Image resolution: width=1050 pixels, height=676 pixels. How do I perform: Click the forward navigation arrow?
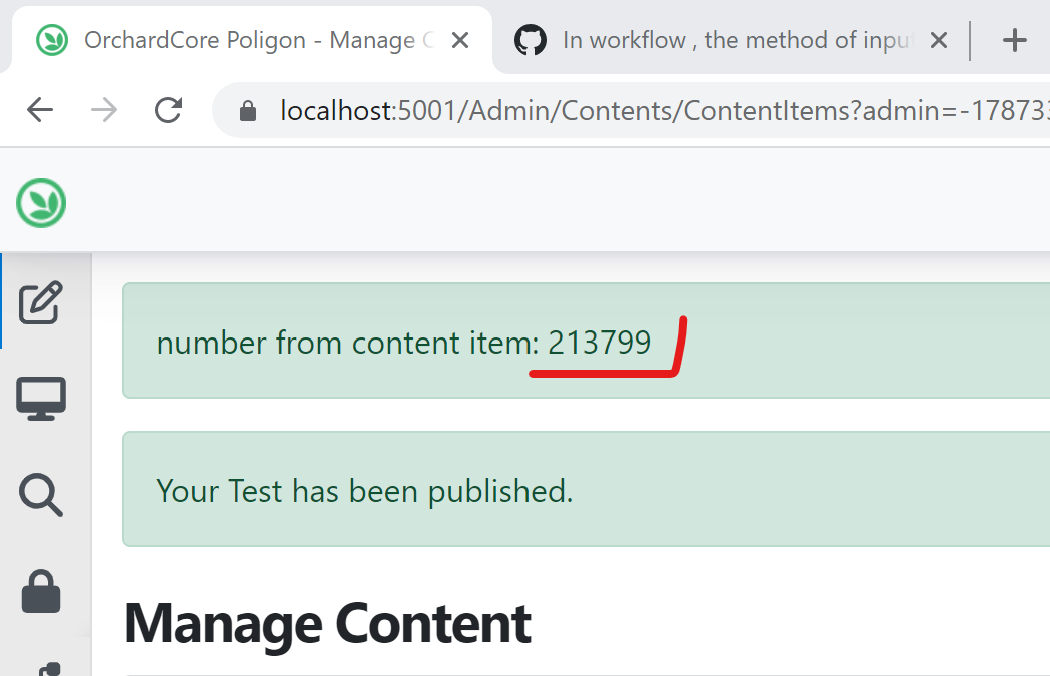tap(103, 110)
